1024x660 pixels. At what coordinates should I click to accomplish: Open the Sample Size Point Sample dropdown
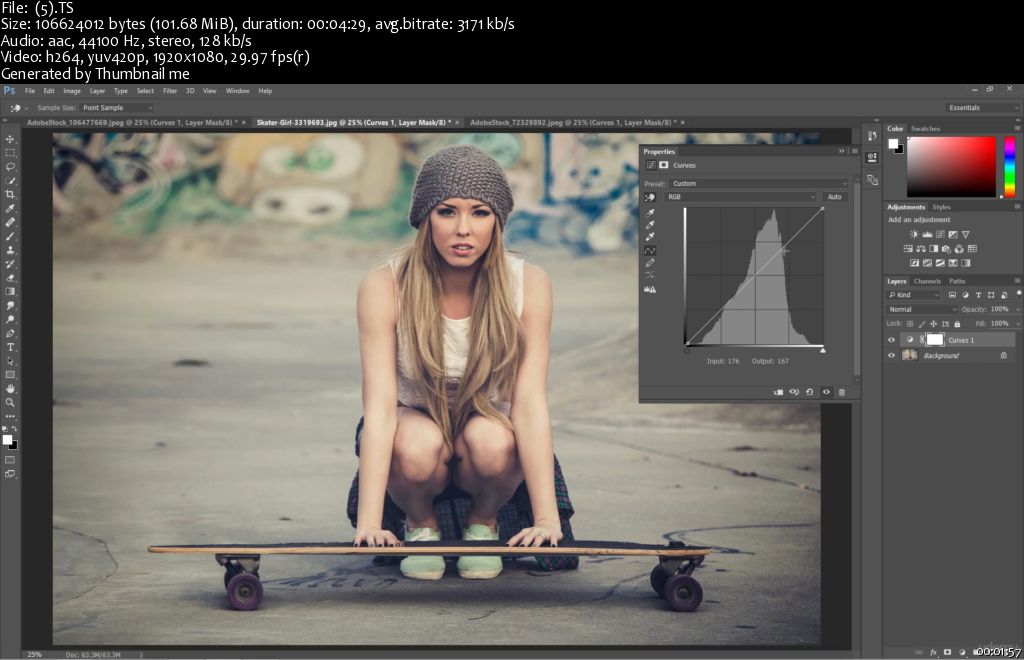[x=118, y=108]
